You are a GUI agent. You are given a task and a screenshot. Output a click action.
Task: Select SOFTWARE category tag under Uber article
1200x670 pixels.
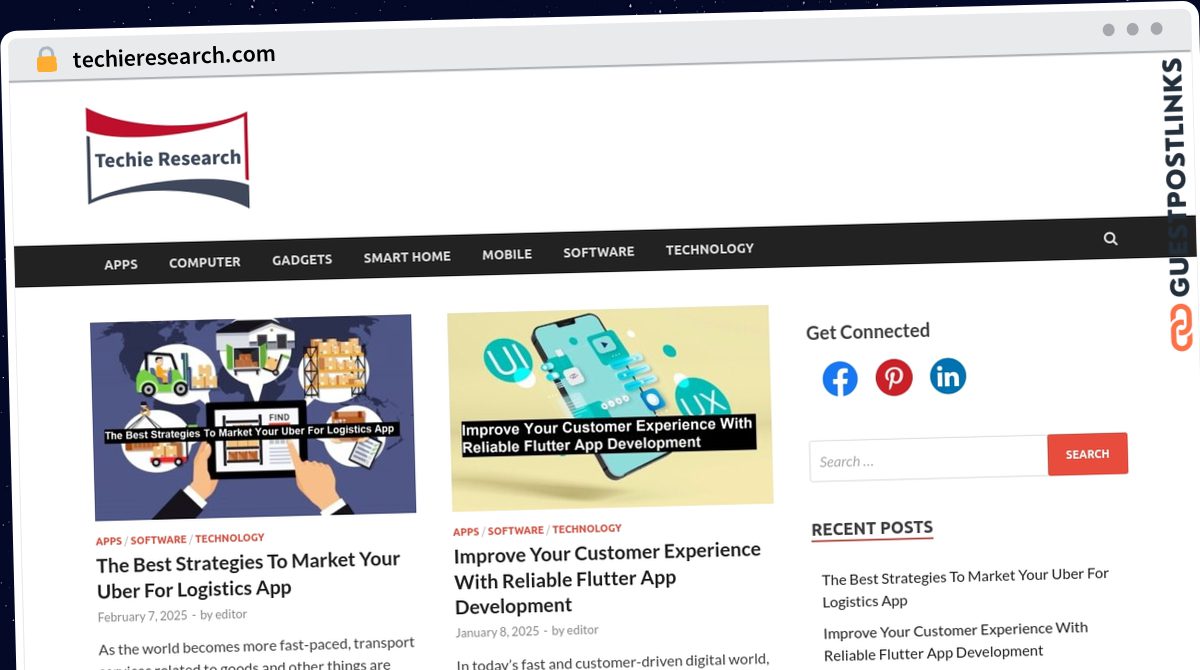click(158, 540)
